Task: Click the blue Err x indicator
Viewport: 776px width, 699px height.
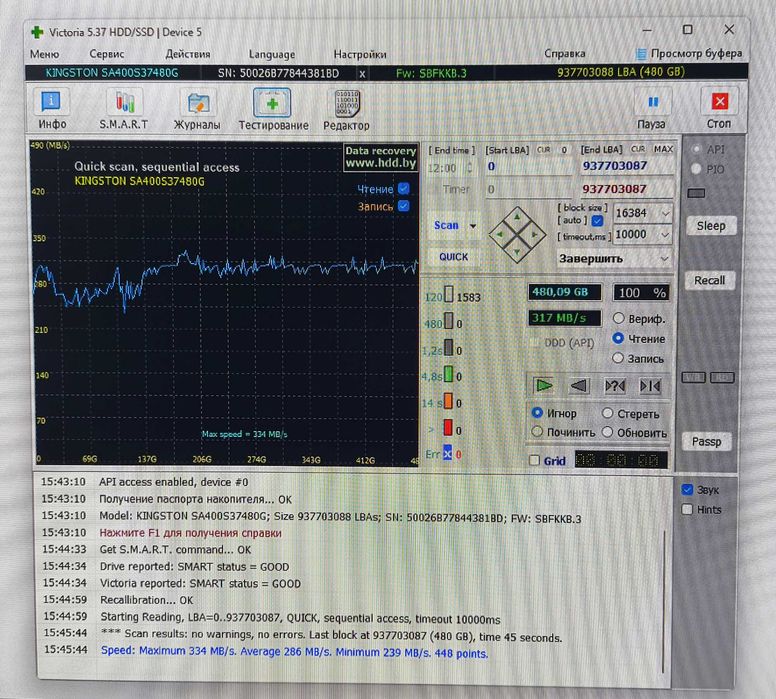Action: click(447, 453)
